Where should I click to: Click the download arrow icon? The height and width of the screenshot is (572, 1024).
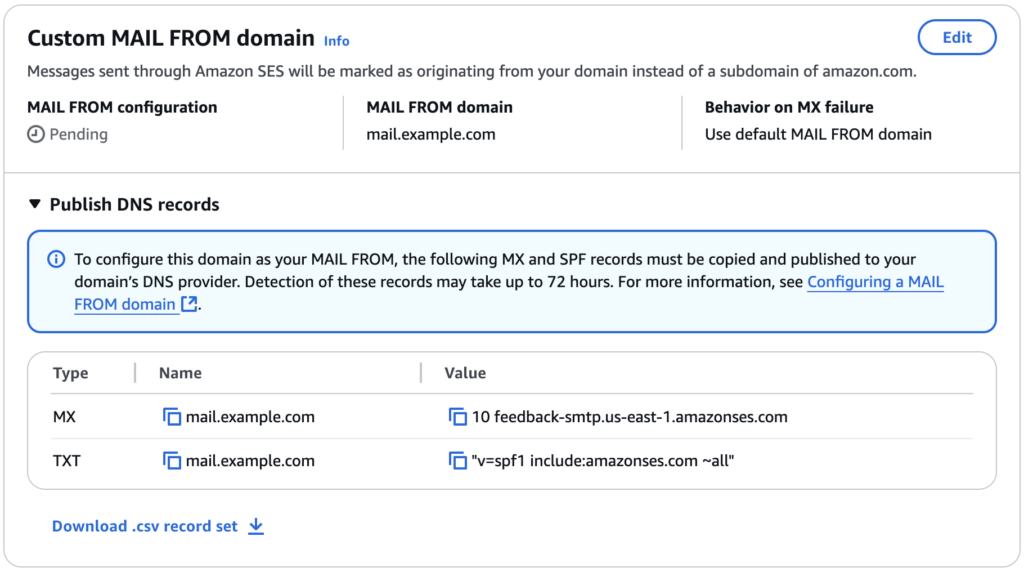click(x=256, y=526)
